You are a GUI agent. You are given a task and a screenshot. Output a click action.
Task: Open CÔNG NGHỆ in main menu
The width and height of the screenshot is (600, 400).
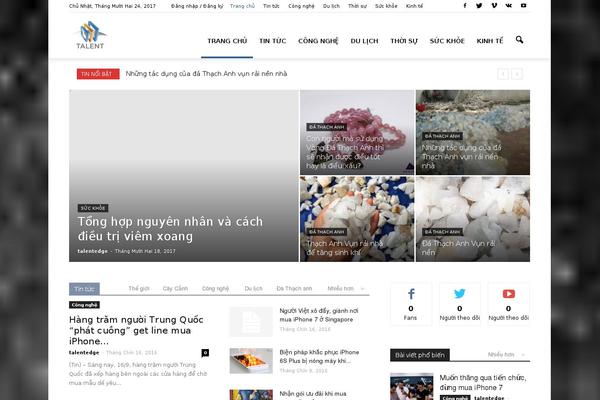pos(318,41)
